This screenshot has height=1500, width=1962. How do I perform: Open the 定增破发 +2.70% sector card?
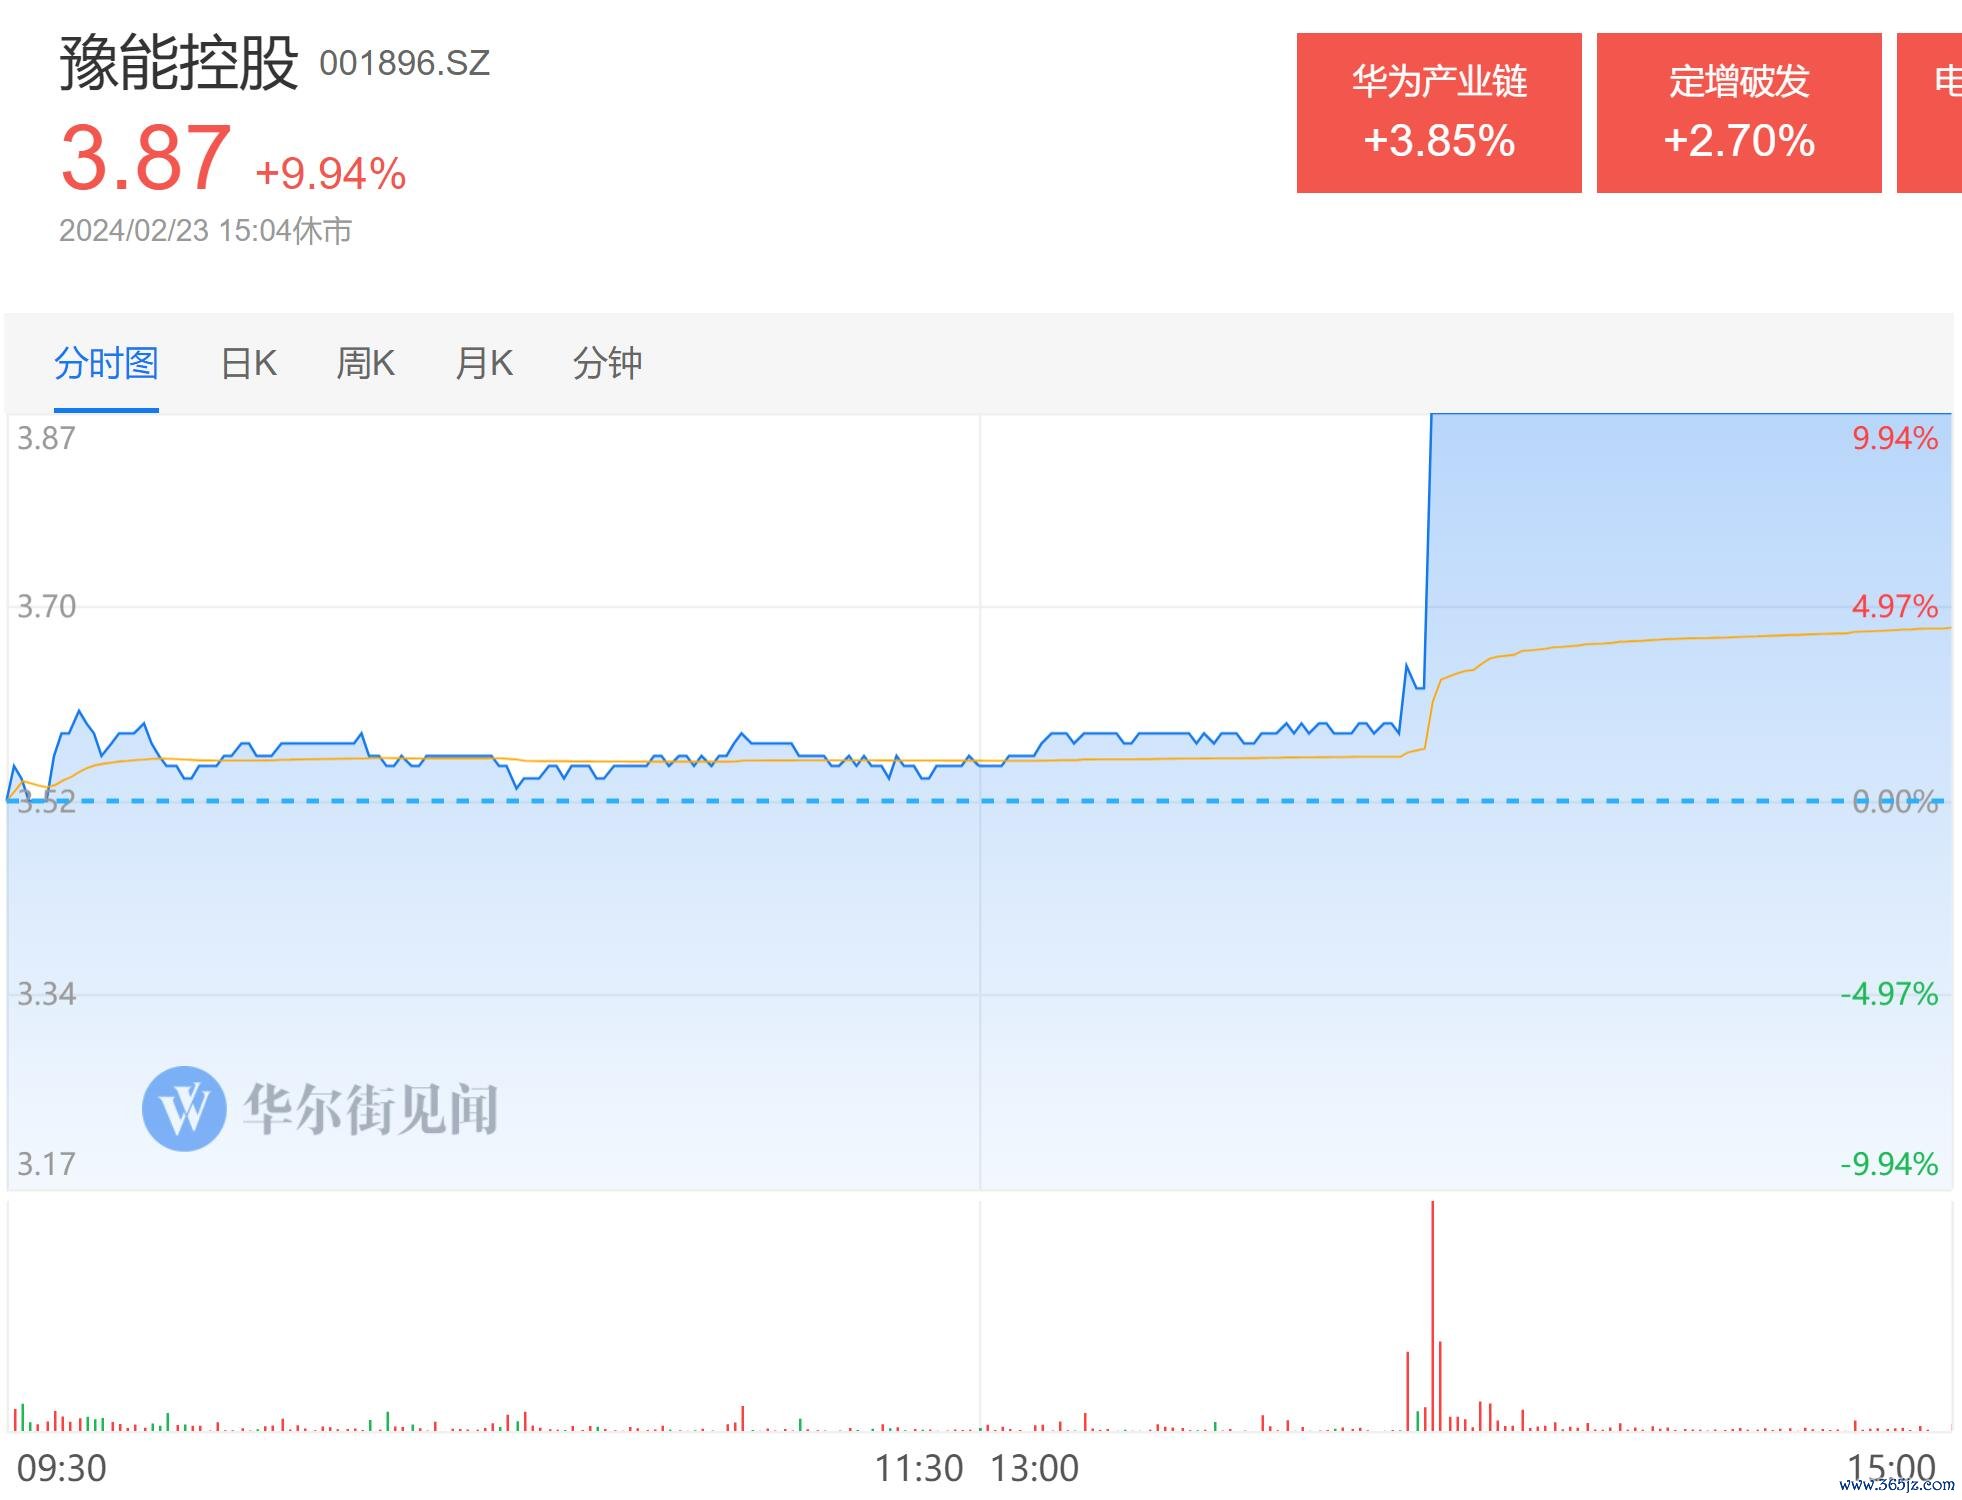pos(1739,113)
